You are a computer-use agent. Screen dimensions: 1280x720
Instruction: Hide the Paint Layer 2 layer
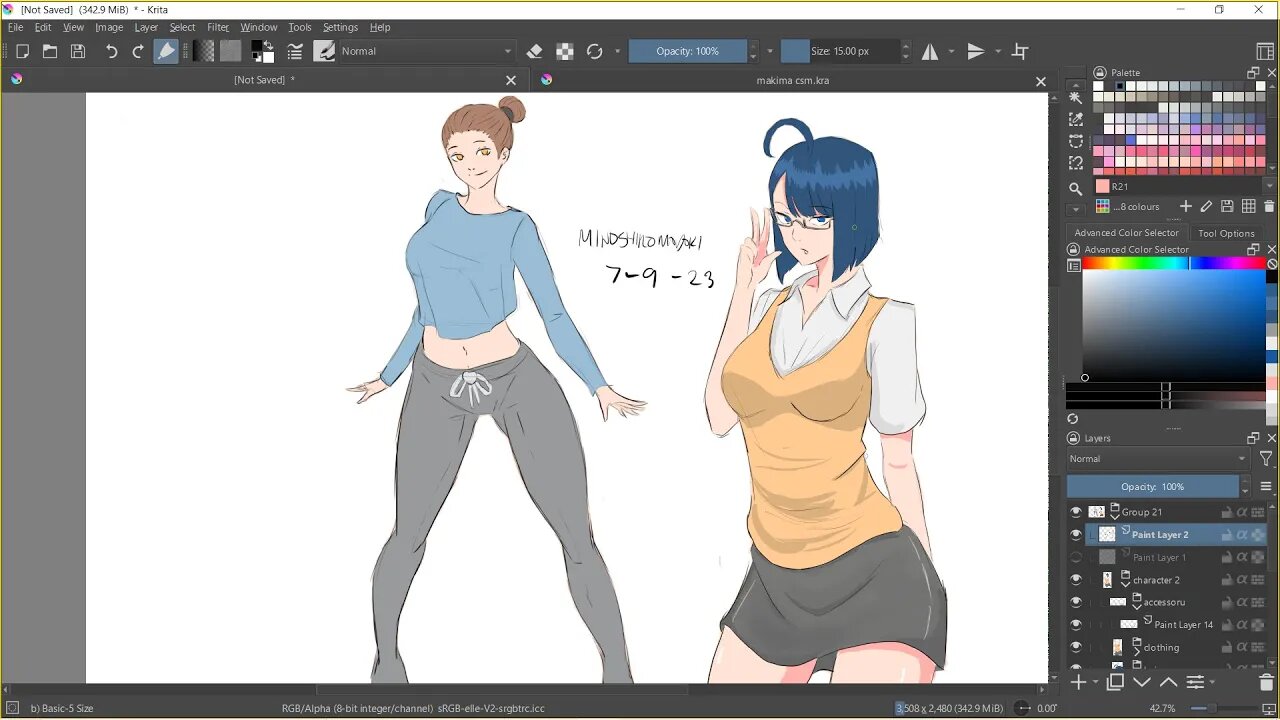pyautogui.click(x=1076, y=535)
